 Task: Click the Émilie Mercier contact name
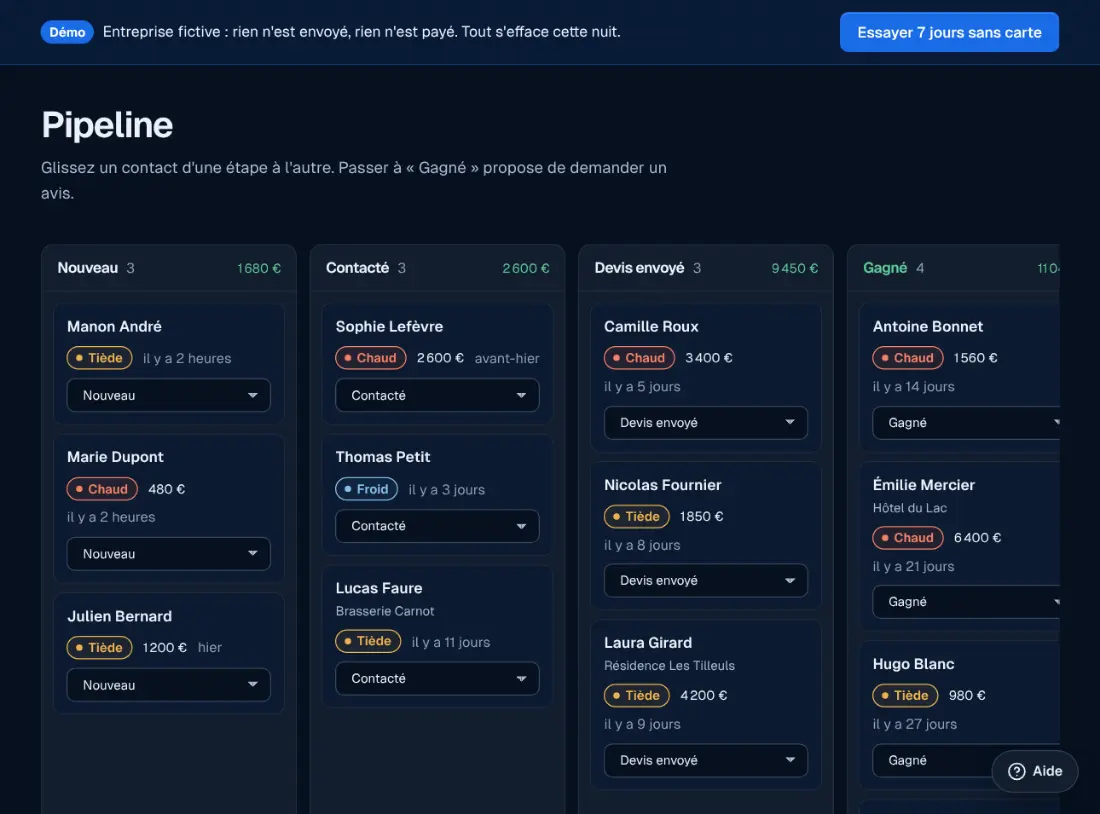click(x=923, y=485)
